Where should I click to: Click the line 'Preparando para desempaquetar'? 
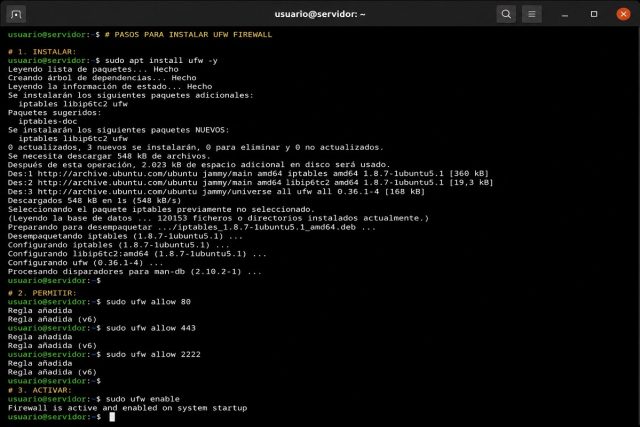192,227
